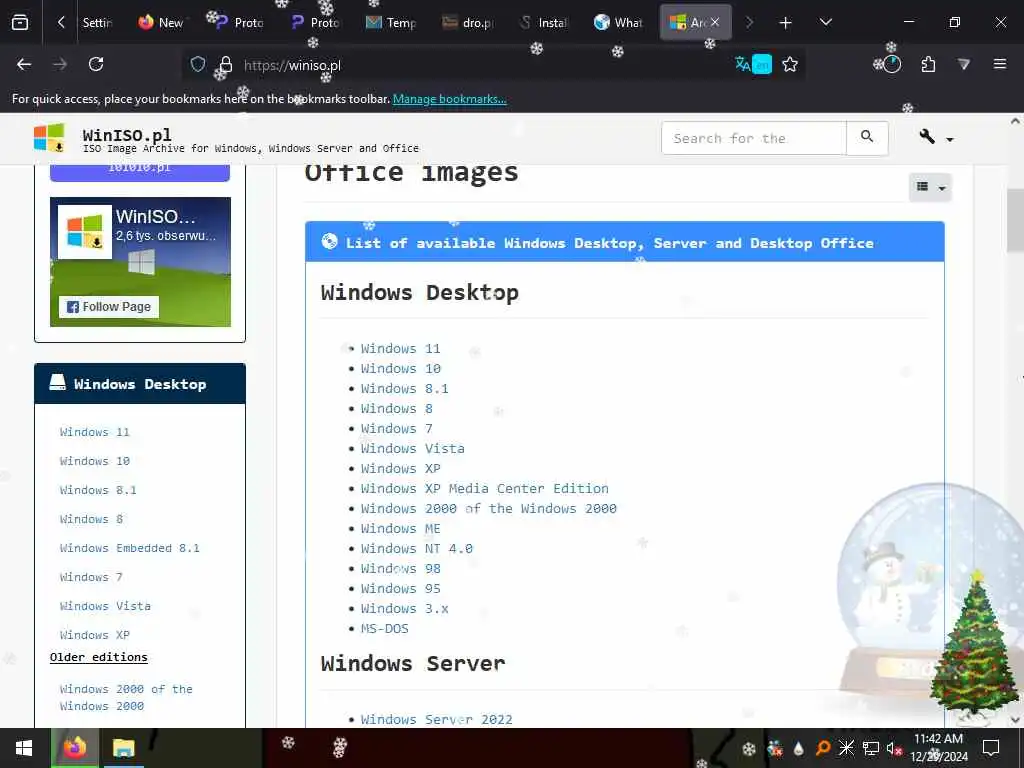The image size is (1024, 768).
Task: Reload the current page
Action: coord(96,64)
